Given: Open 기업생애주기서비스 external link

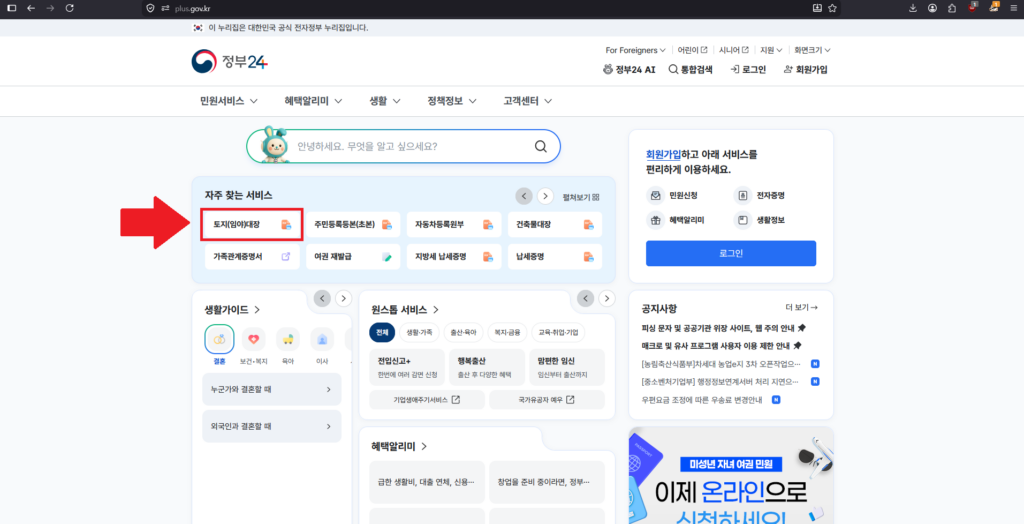Looking at the screenshot, I should click(x=427, y=400).
